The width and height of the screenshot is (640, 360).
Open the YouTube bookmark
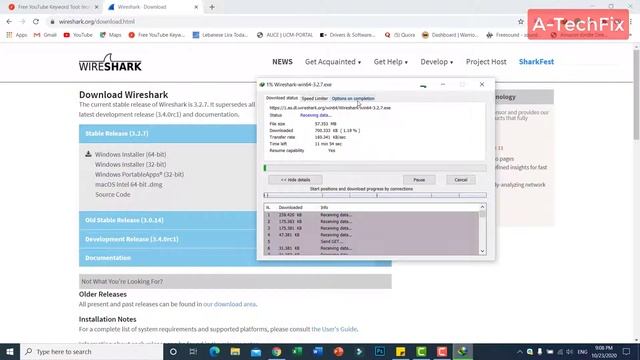(78, 35)
